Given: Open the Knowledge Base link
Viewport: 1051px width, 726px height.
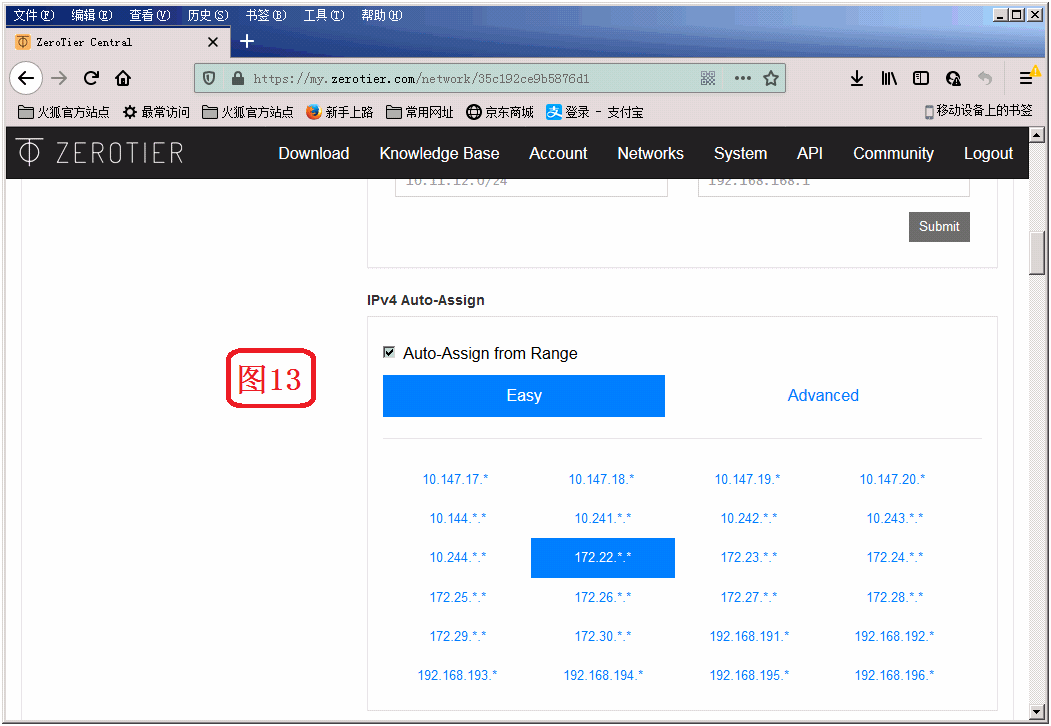Looking at the screenshot, I should pyautogui.click(x=439, y=154).
